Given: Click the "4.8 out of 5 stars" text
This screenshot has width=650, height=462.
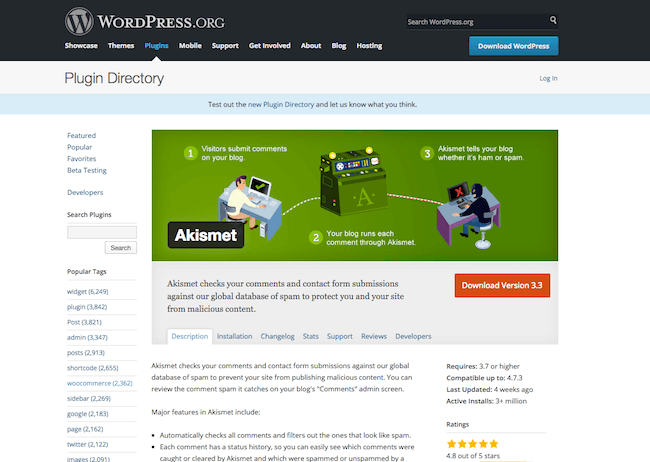Looking at the screenshot, I should click(x=473, y=456).
